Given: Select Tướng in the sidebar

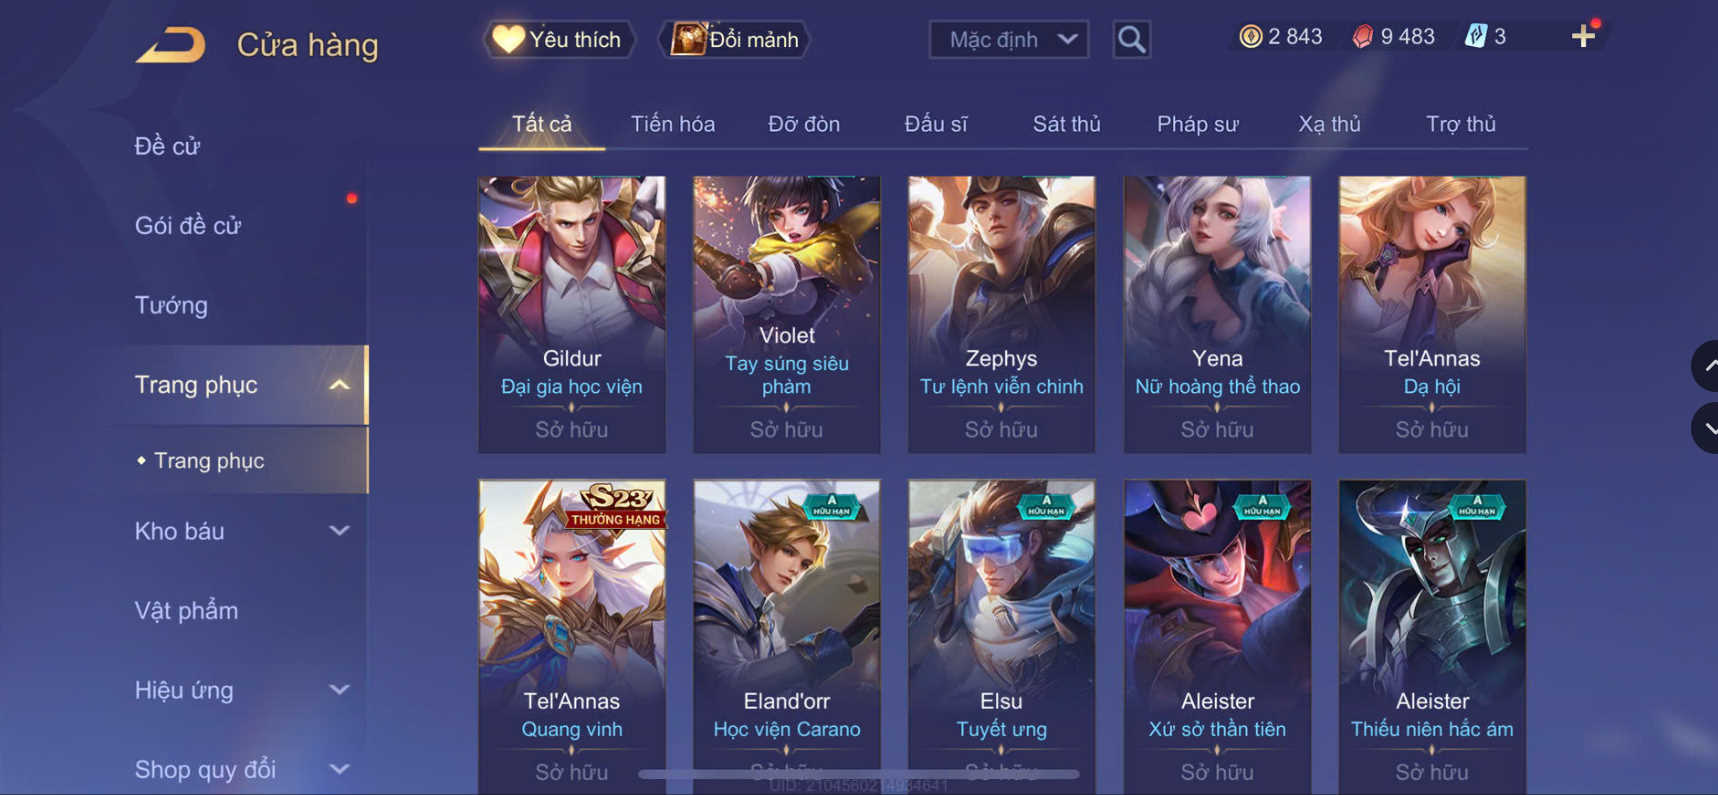Looking at the screenshot, I should (x=171, y=305).
